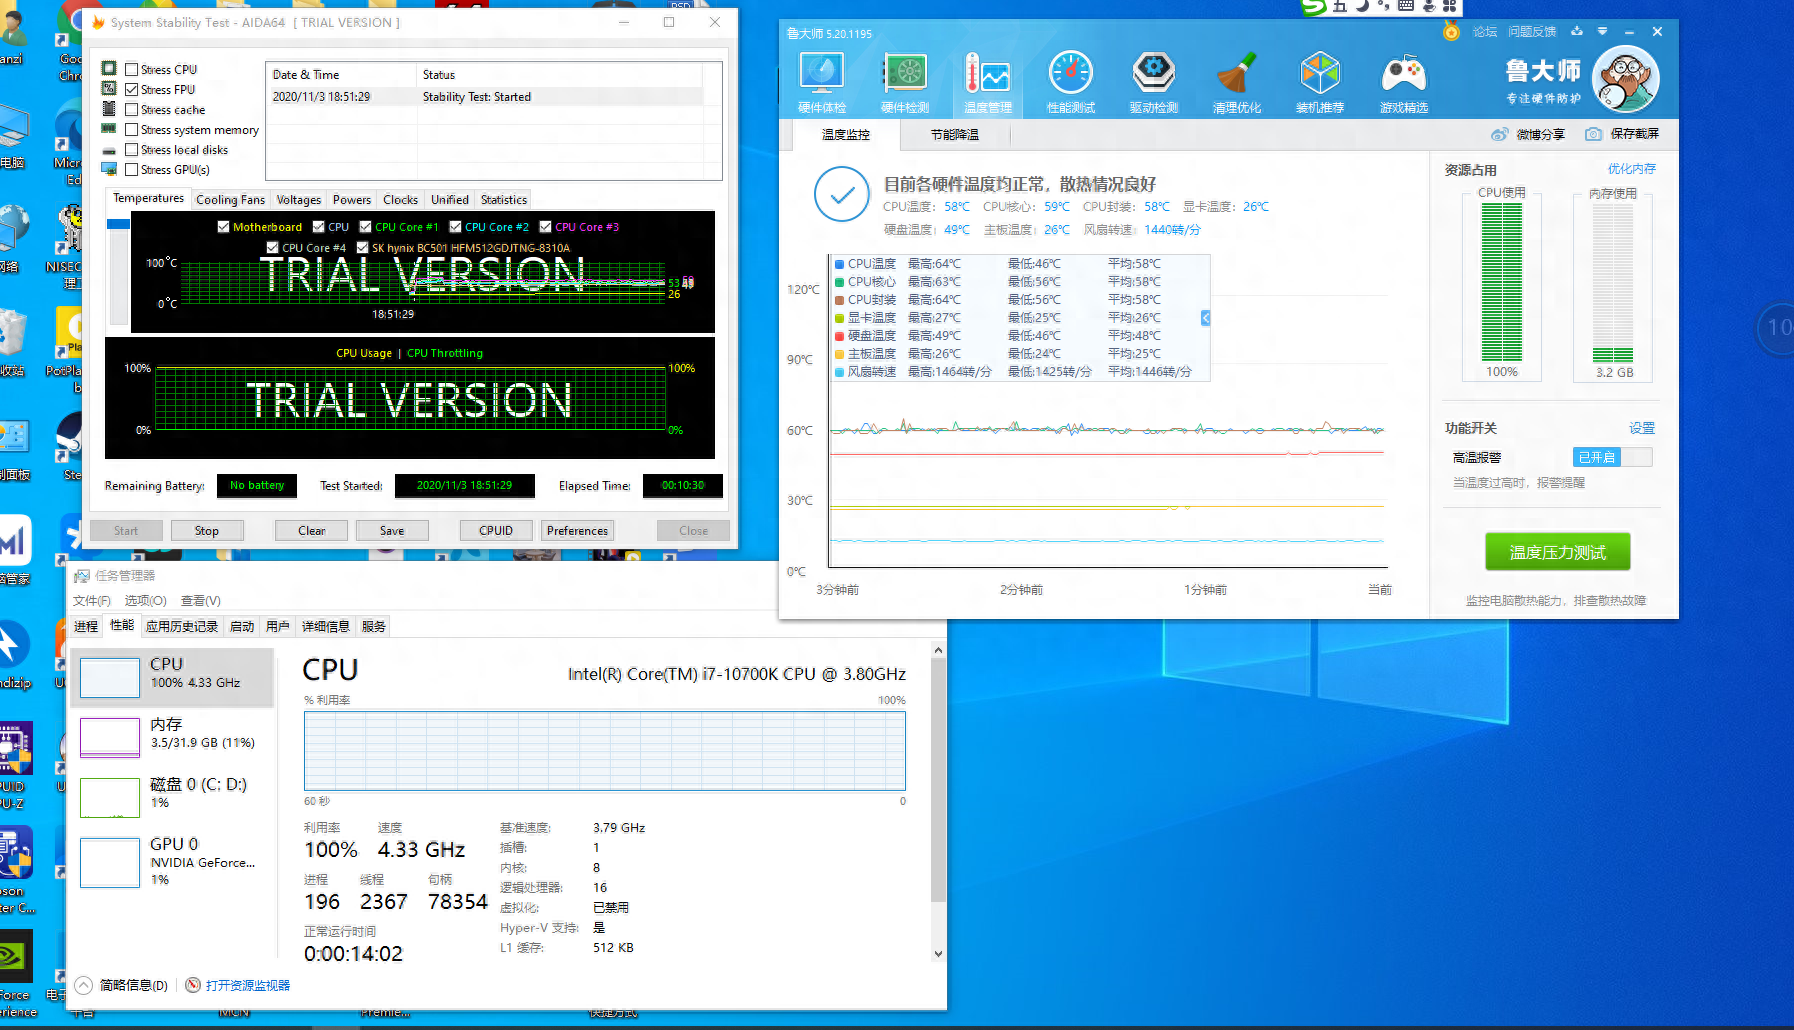Click the download tray icon in Ludashi title bar

[x=1577, y=32]
